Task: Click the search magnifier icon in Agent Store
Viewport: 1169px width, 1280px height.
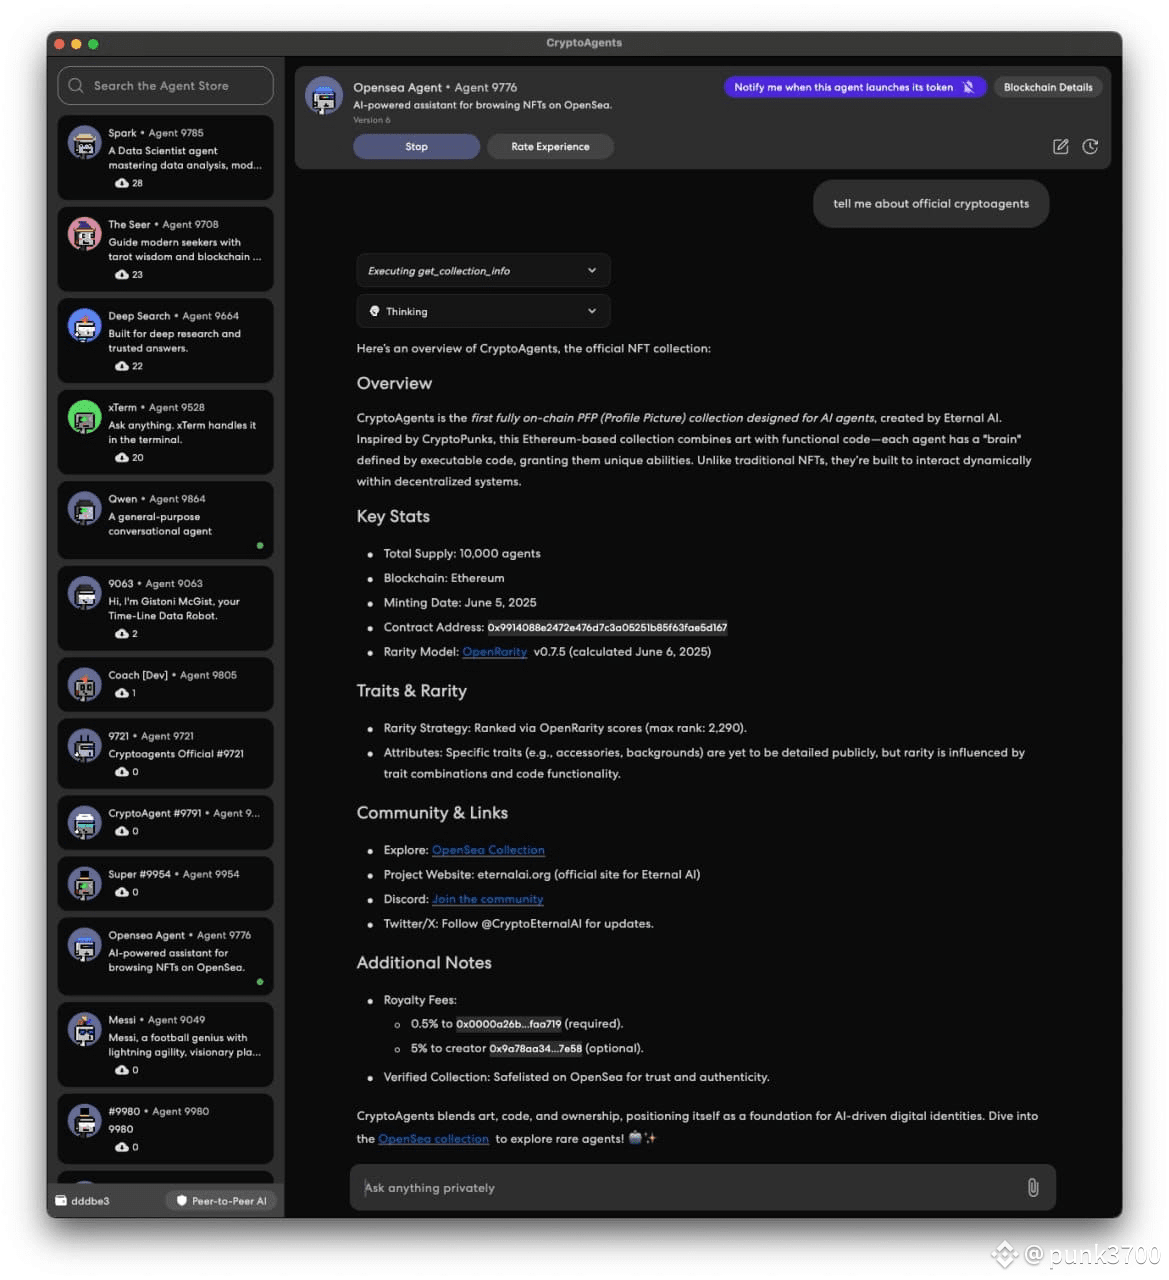Action: [76, 86]
